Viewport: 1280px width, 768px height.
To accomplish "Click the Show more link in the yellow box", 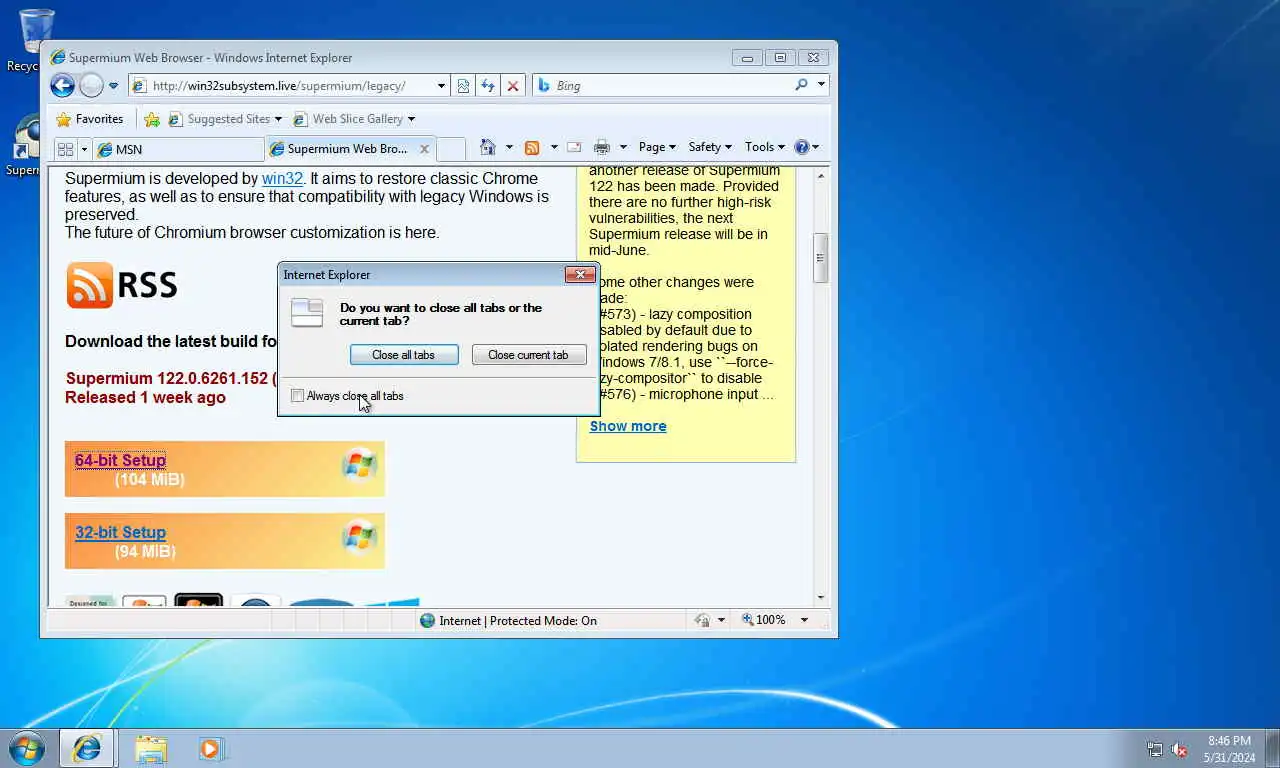I will [628, 426].
